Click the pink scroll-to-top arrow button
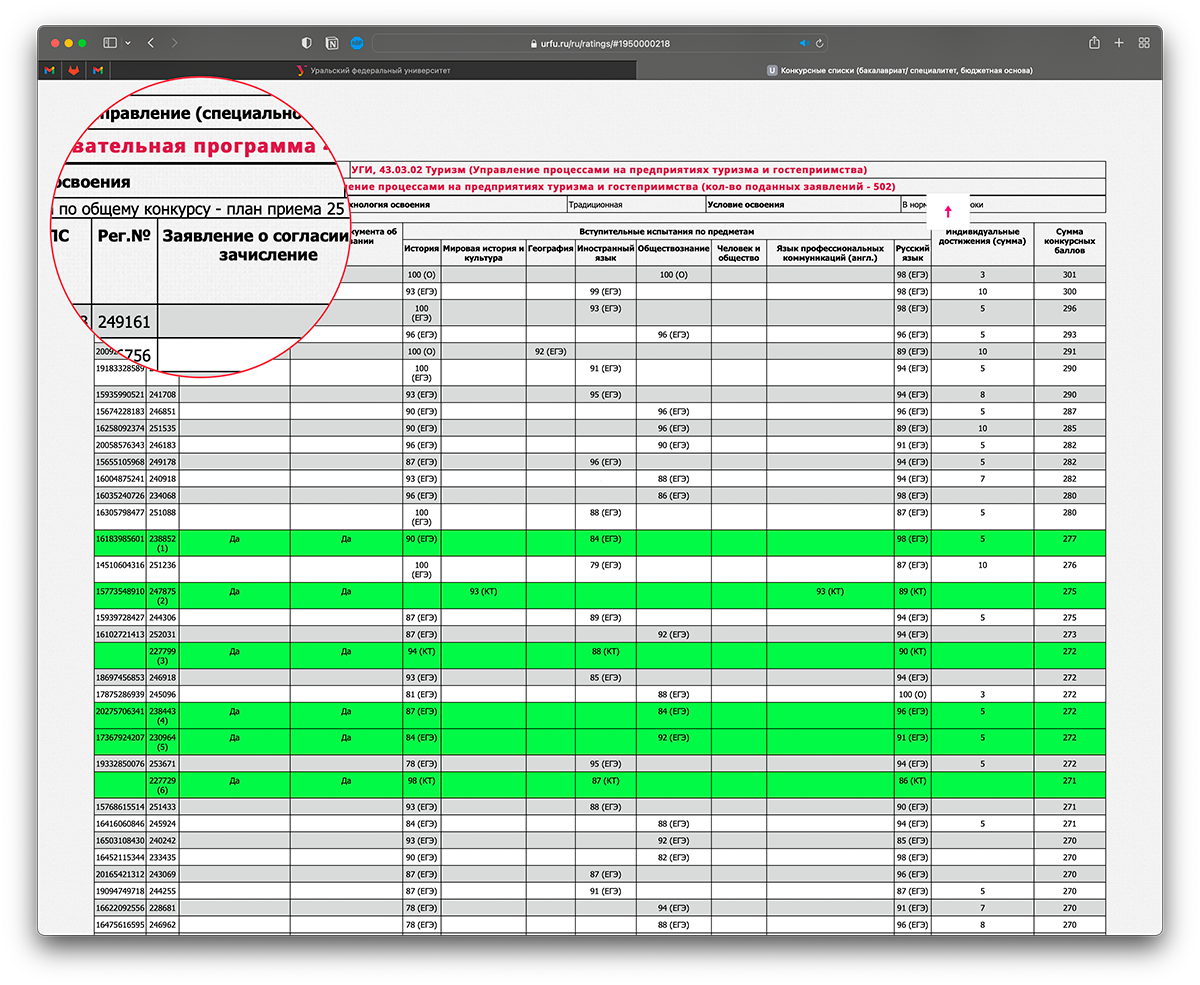The height and width of the screenshot is (985, 1200). coord(948,212)
